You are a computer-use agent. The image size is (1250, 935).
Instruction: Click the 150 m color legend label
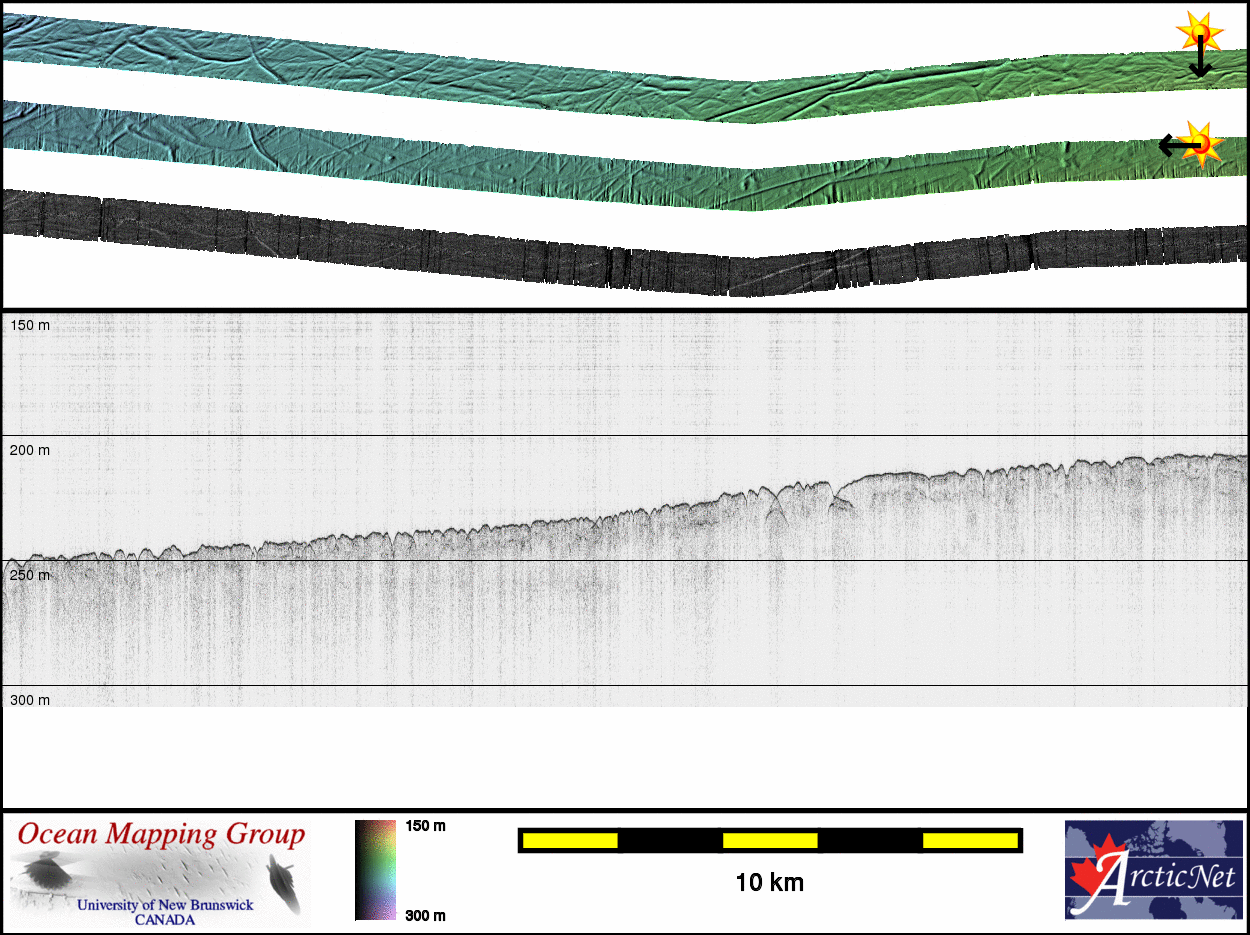(425, 826)
